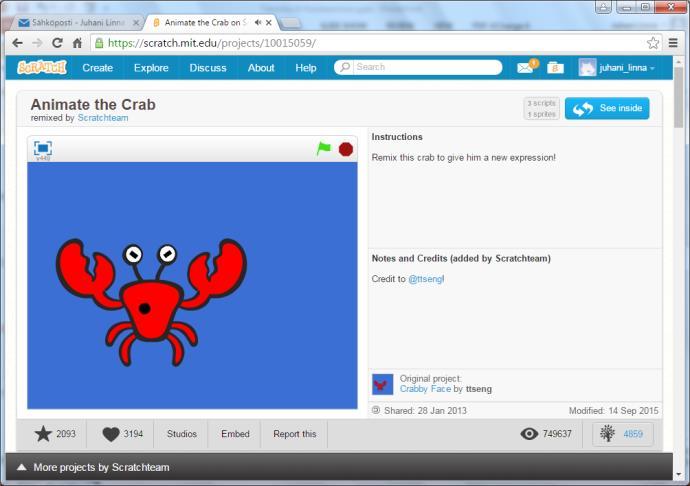Open My Stuff folder icon

555,68
